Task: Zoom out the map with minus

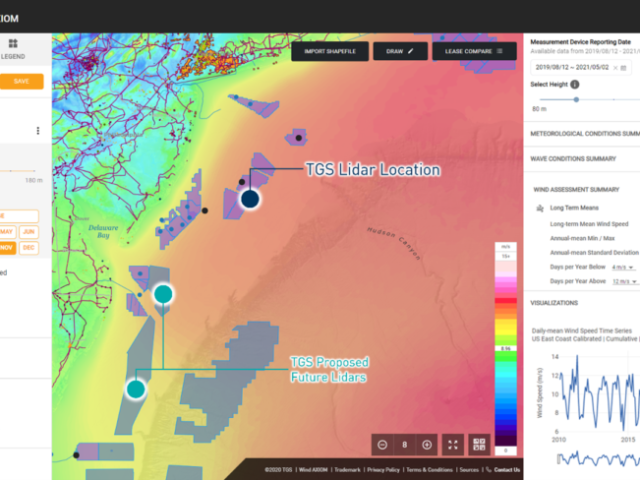Action: click(382, 445)
